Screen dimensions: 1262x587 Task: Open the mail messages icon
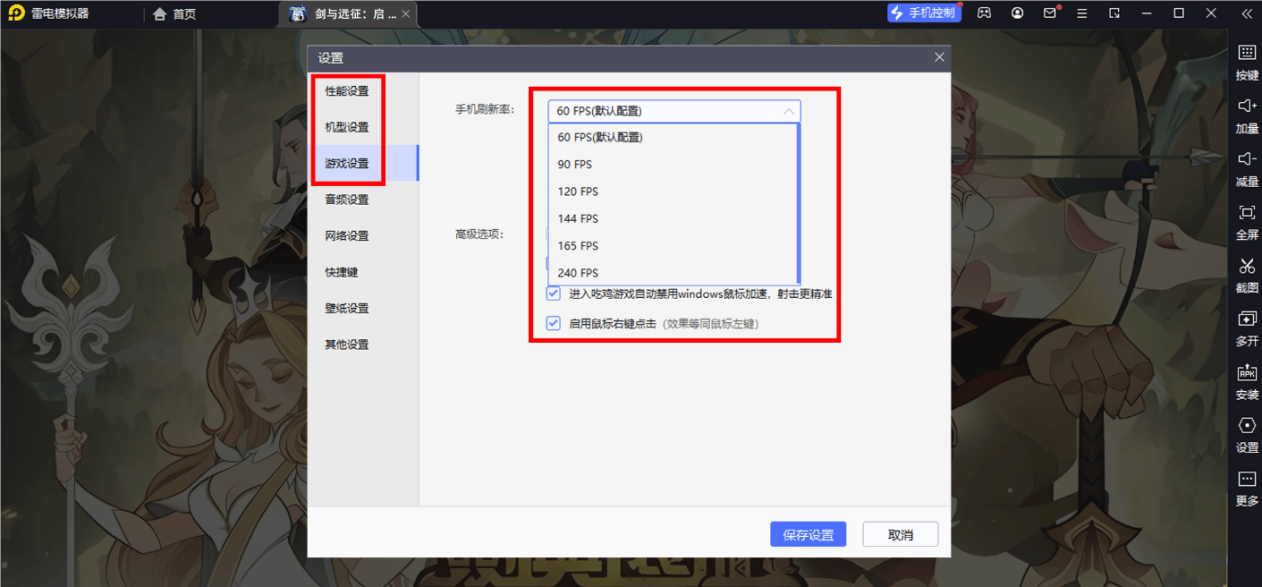(x=1050, y=13)
